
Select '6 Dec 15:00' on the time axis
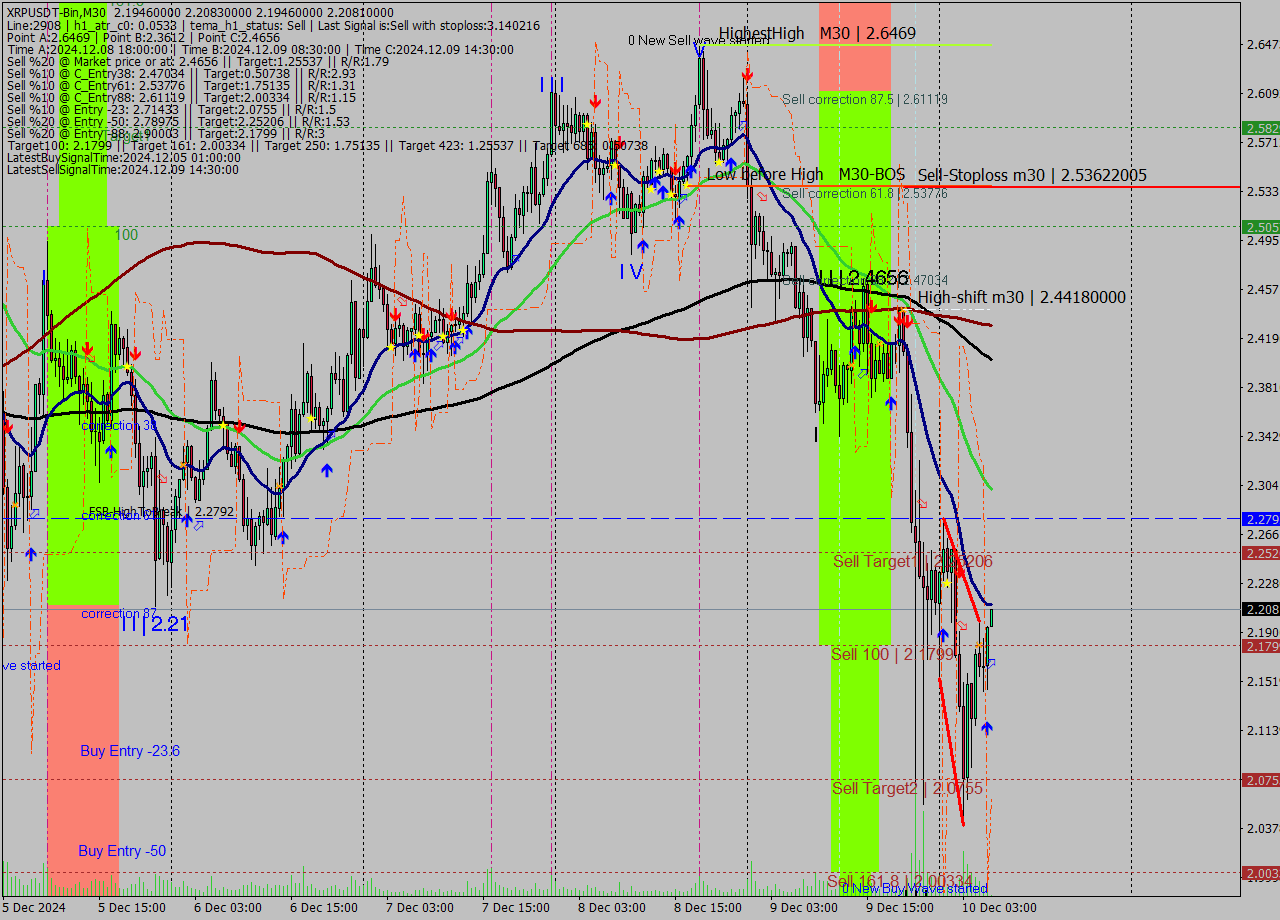(x=324, y=907)
